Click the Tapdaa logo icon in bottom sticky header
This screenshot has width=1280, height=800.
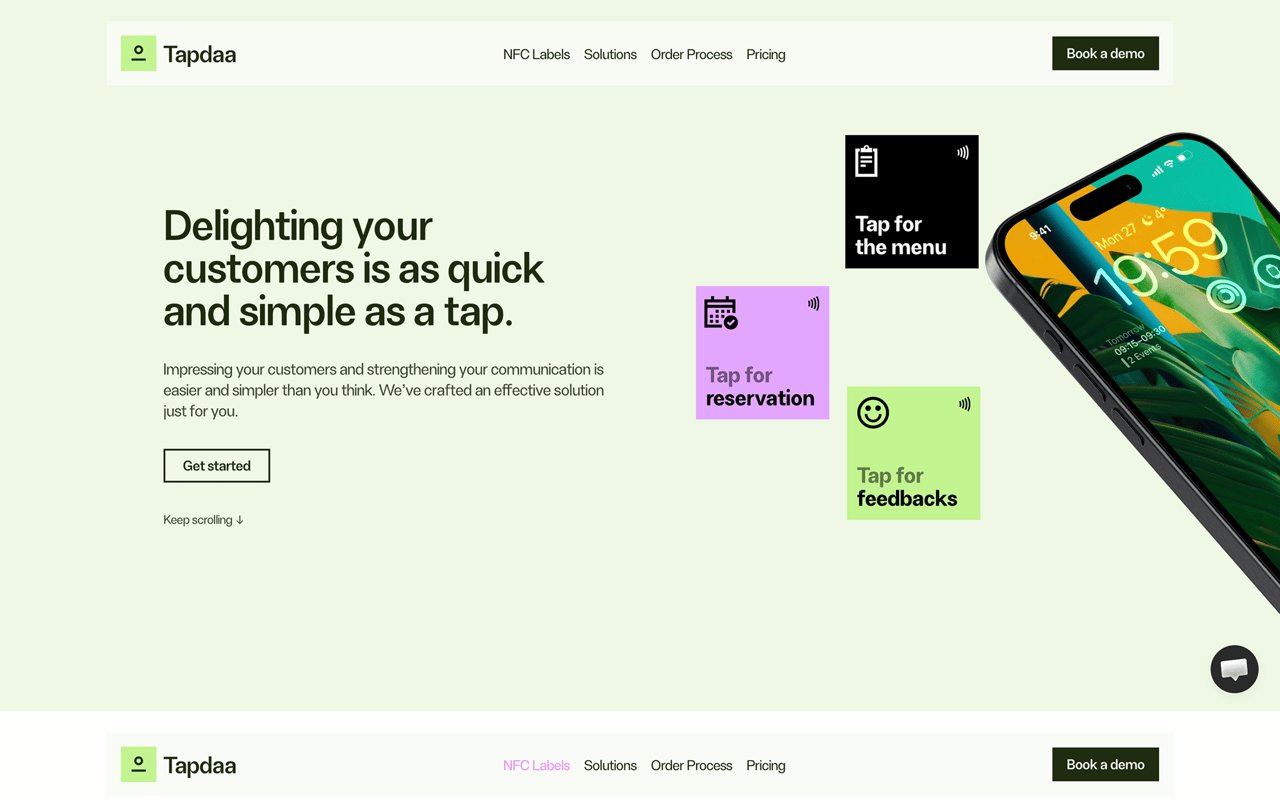point(138,764)
